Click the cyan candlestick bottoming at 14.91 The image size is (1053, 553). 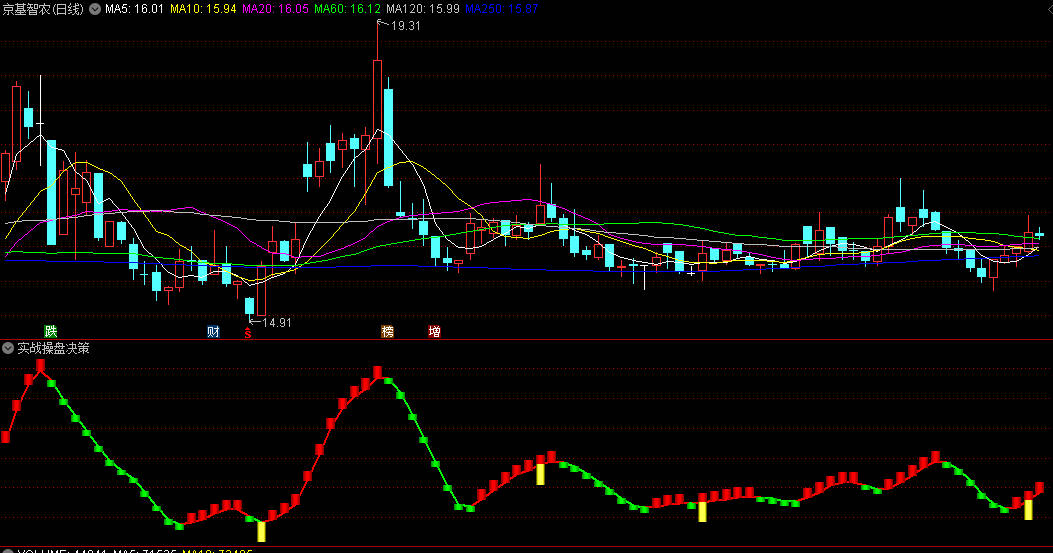tap(250, 306)
